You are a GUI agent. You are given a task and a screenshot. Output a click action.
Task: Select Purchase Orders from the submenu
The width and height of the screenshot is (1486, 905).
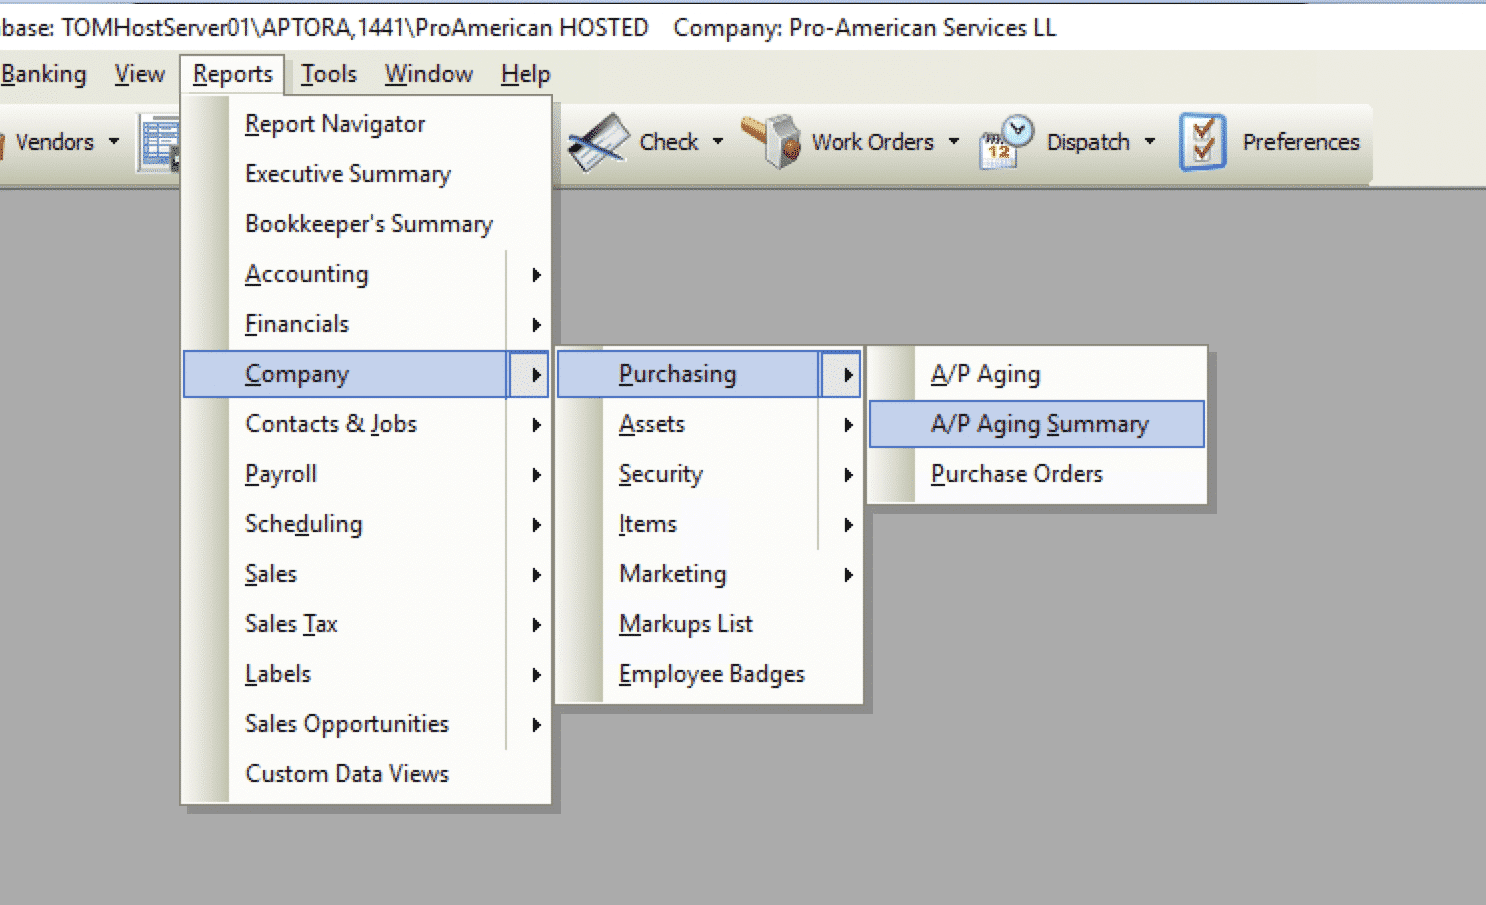(1016, 473)
